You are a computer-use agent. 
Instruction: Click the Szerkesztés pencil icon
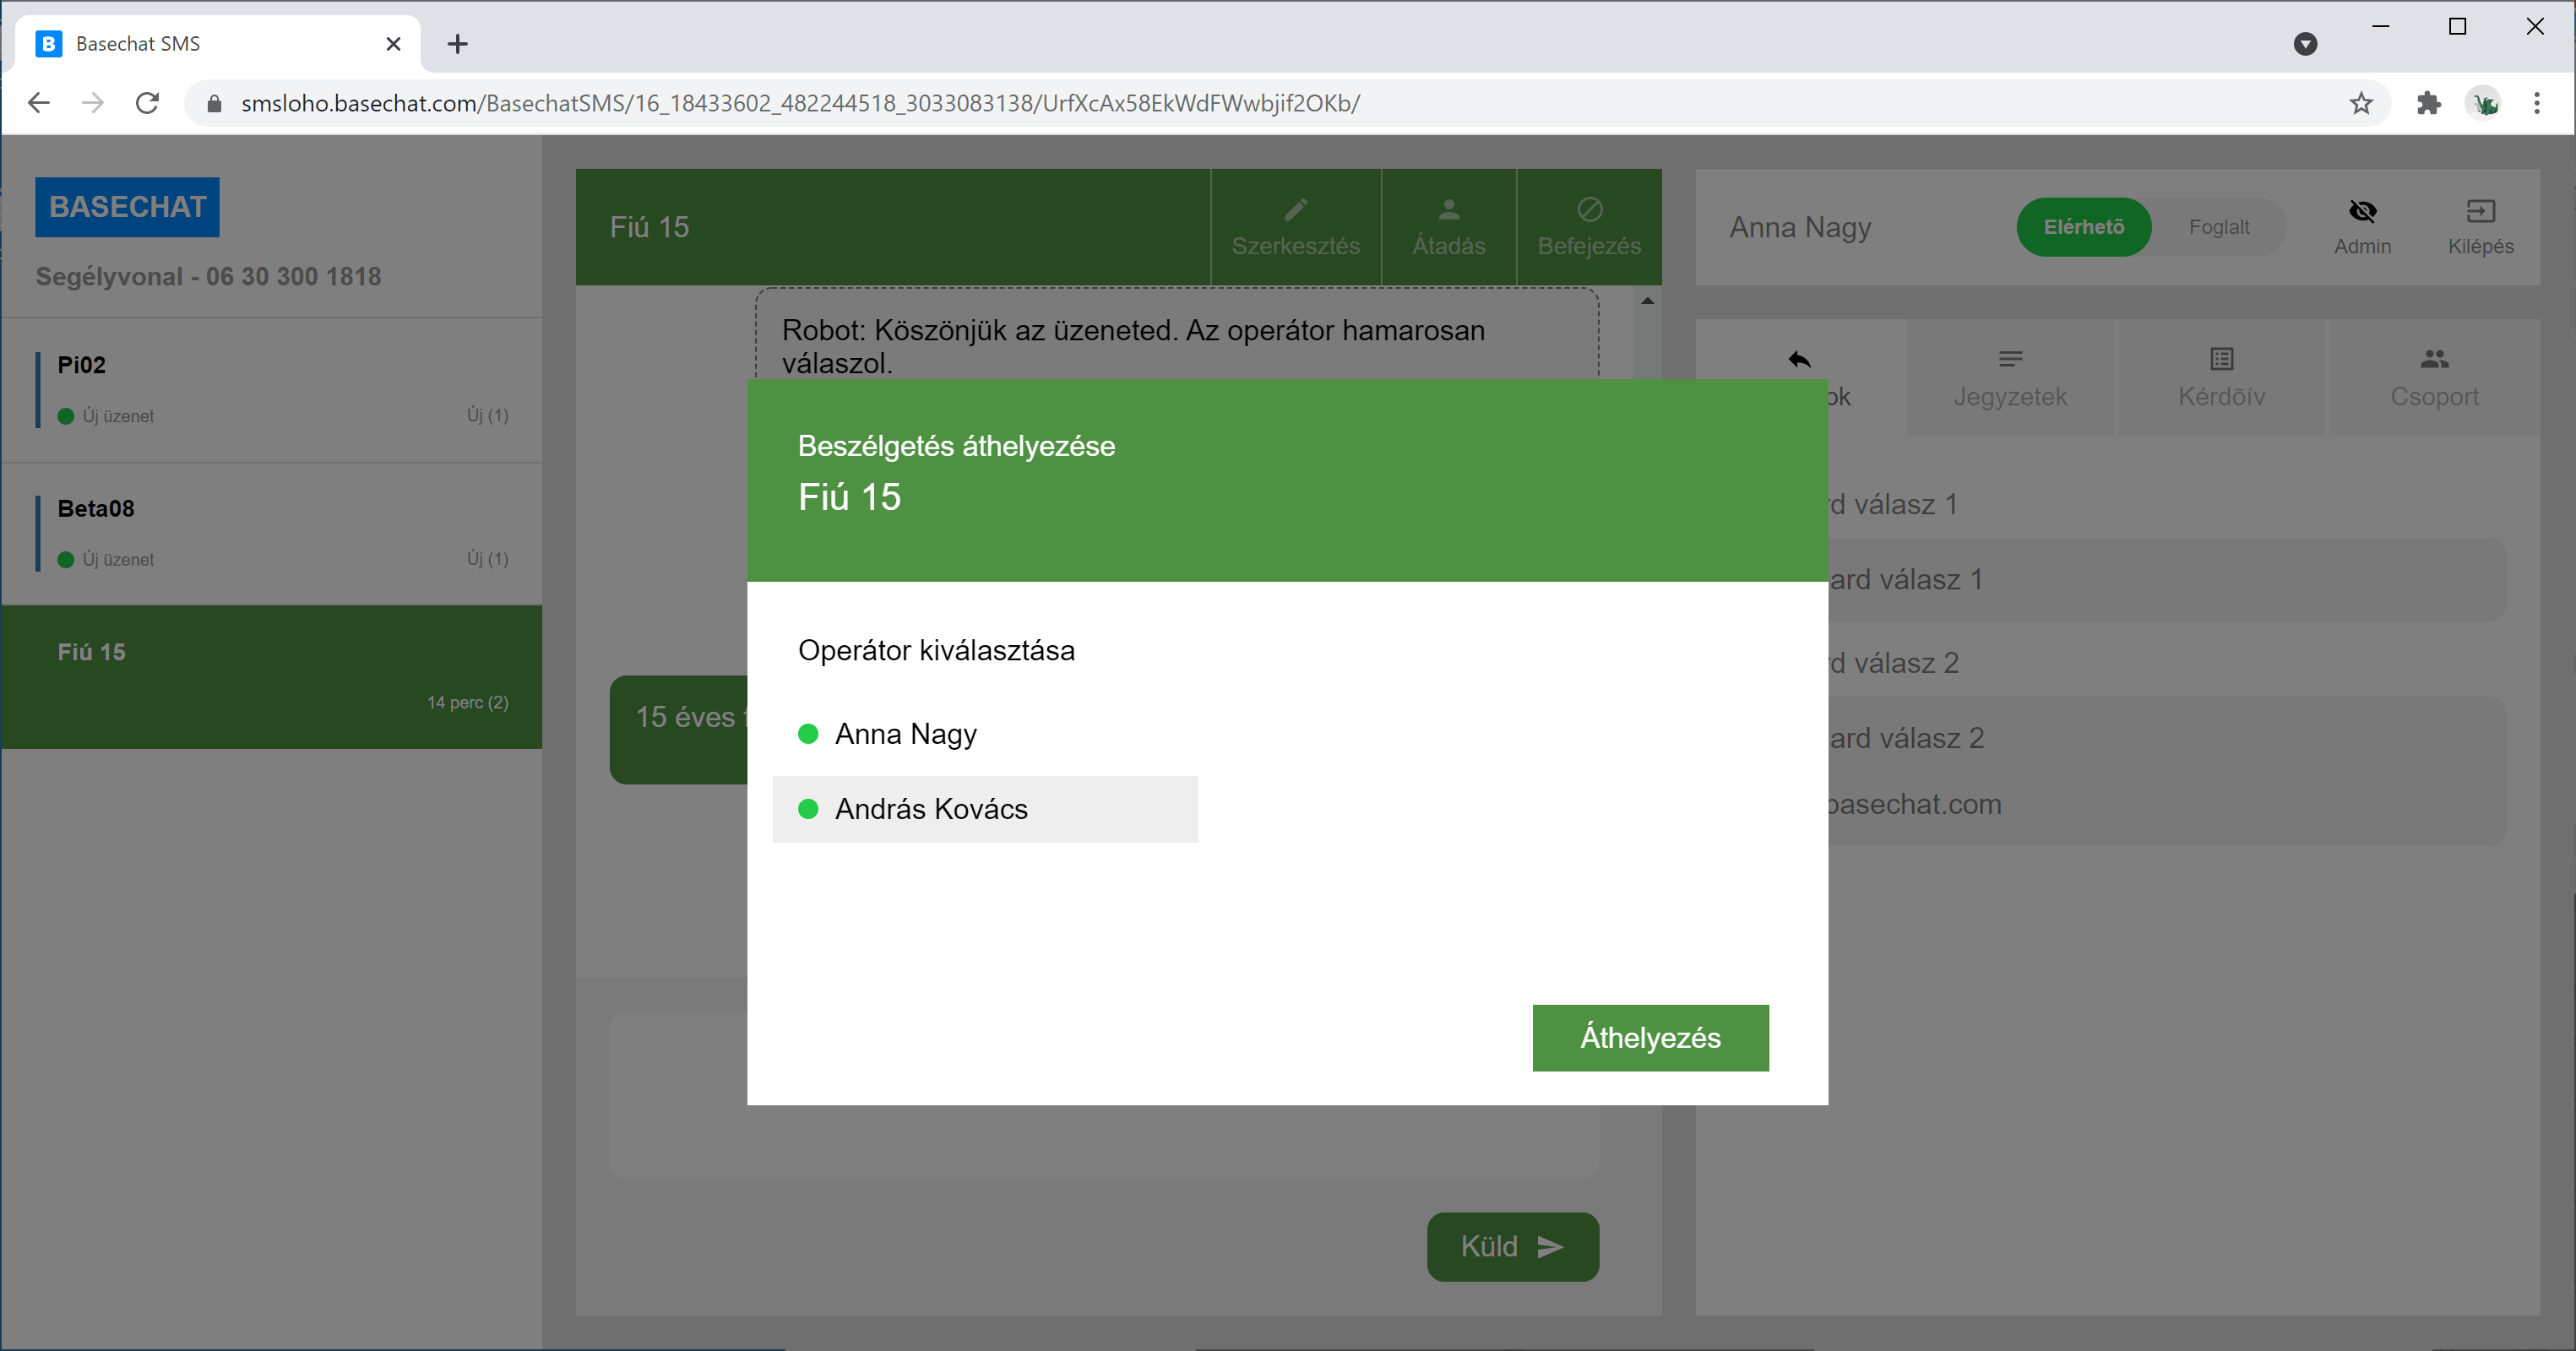tap(1295, 210)
